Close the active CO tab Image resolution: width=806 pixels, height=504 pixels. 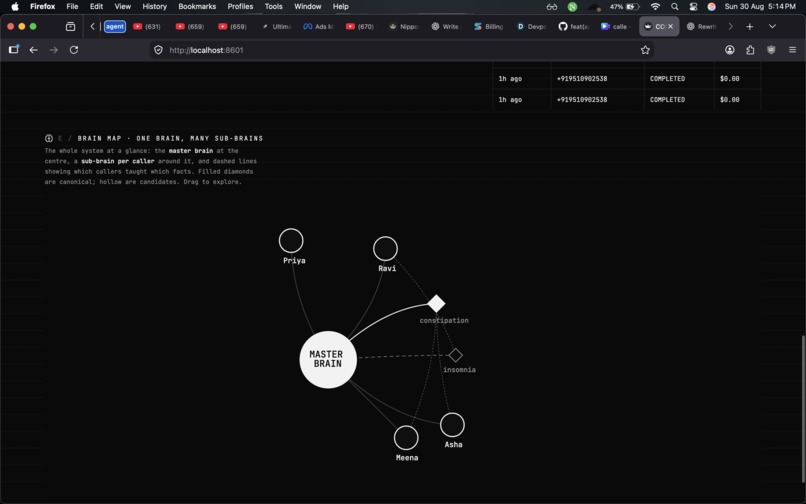tap(670, 26)
